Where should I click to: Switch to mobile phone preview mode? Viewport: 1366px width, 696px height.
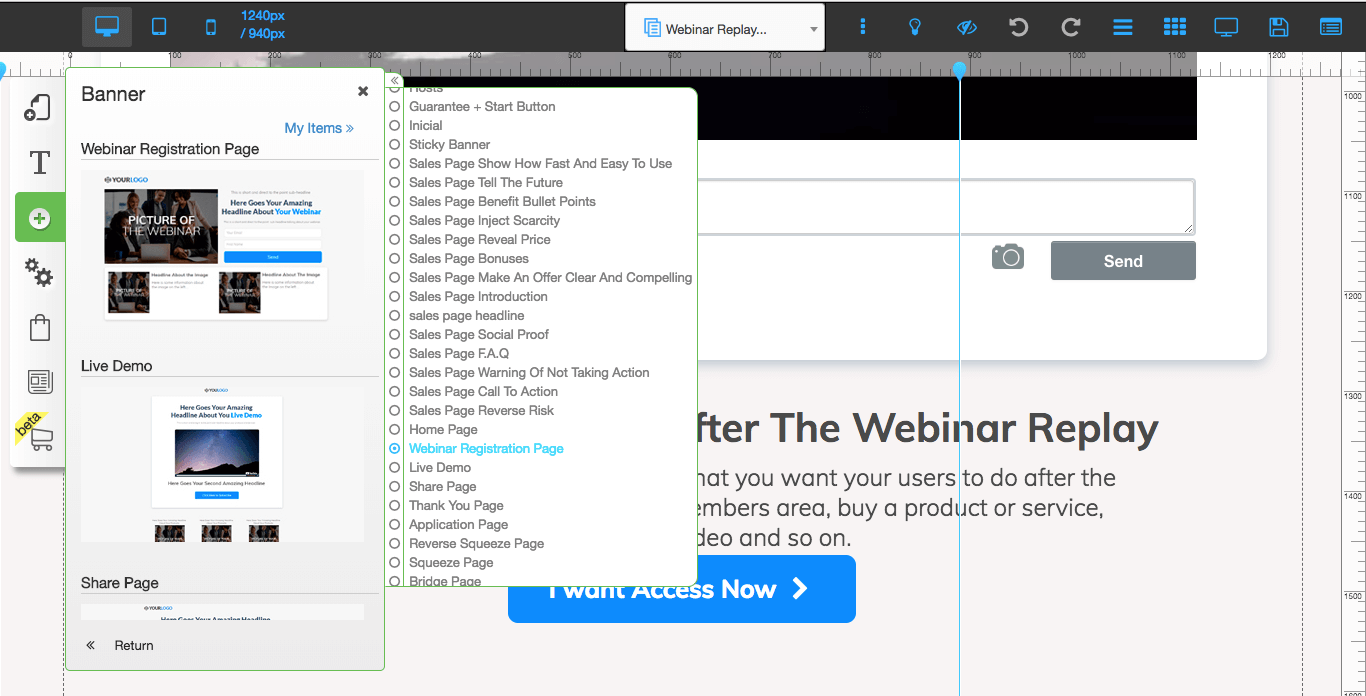pos(210,27)
